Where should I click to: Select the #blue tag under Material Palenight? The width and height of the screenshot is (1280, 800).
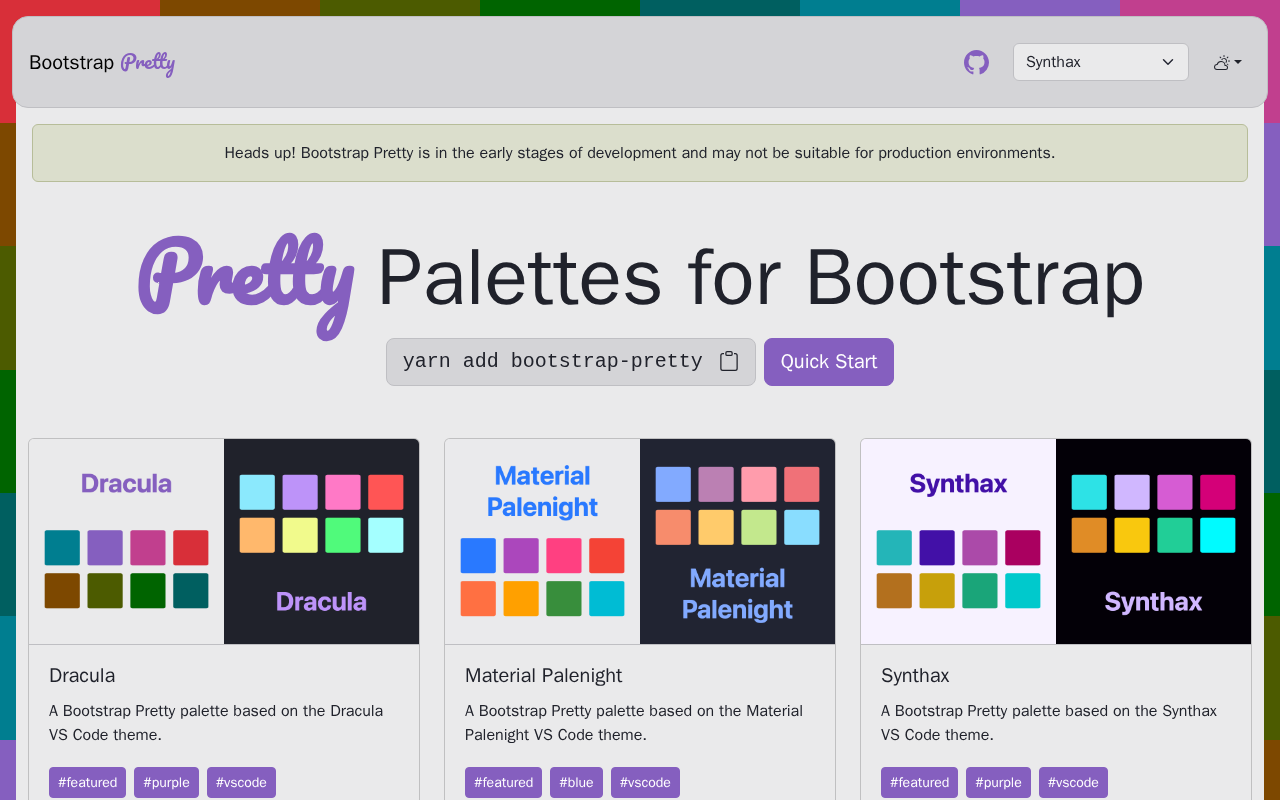[x=577, y=782]
